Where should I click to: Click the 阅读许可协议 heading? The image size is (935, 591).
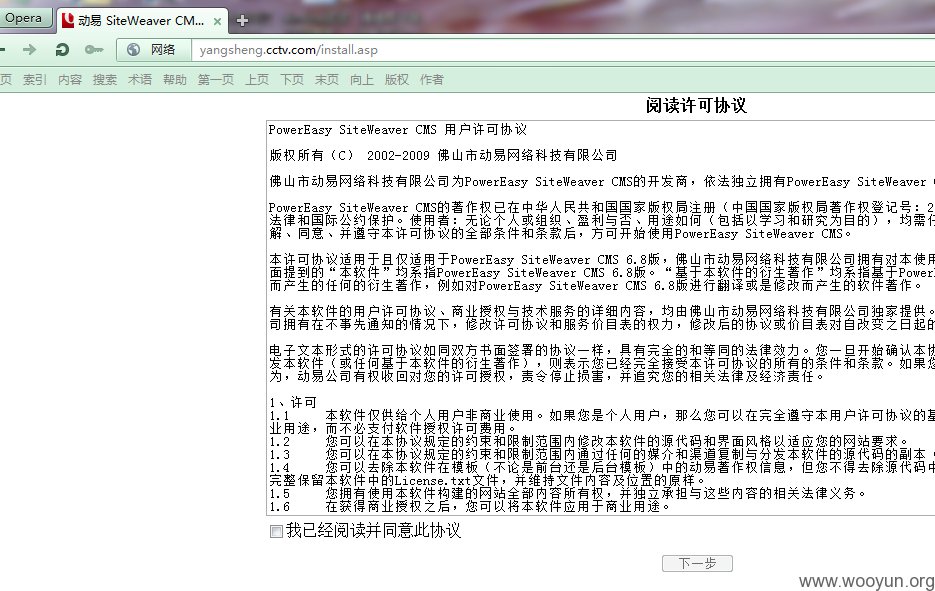[x=696, y=106]
